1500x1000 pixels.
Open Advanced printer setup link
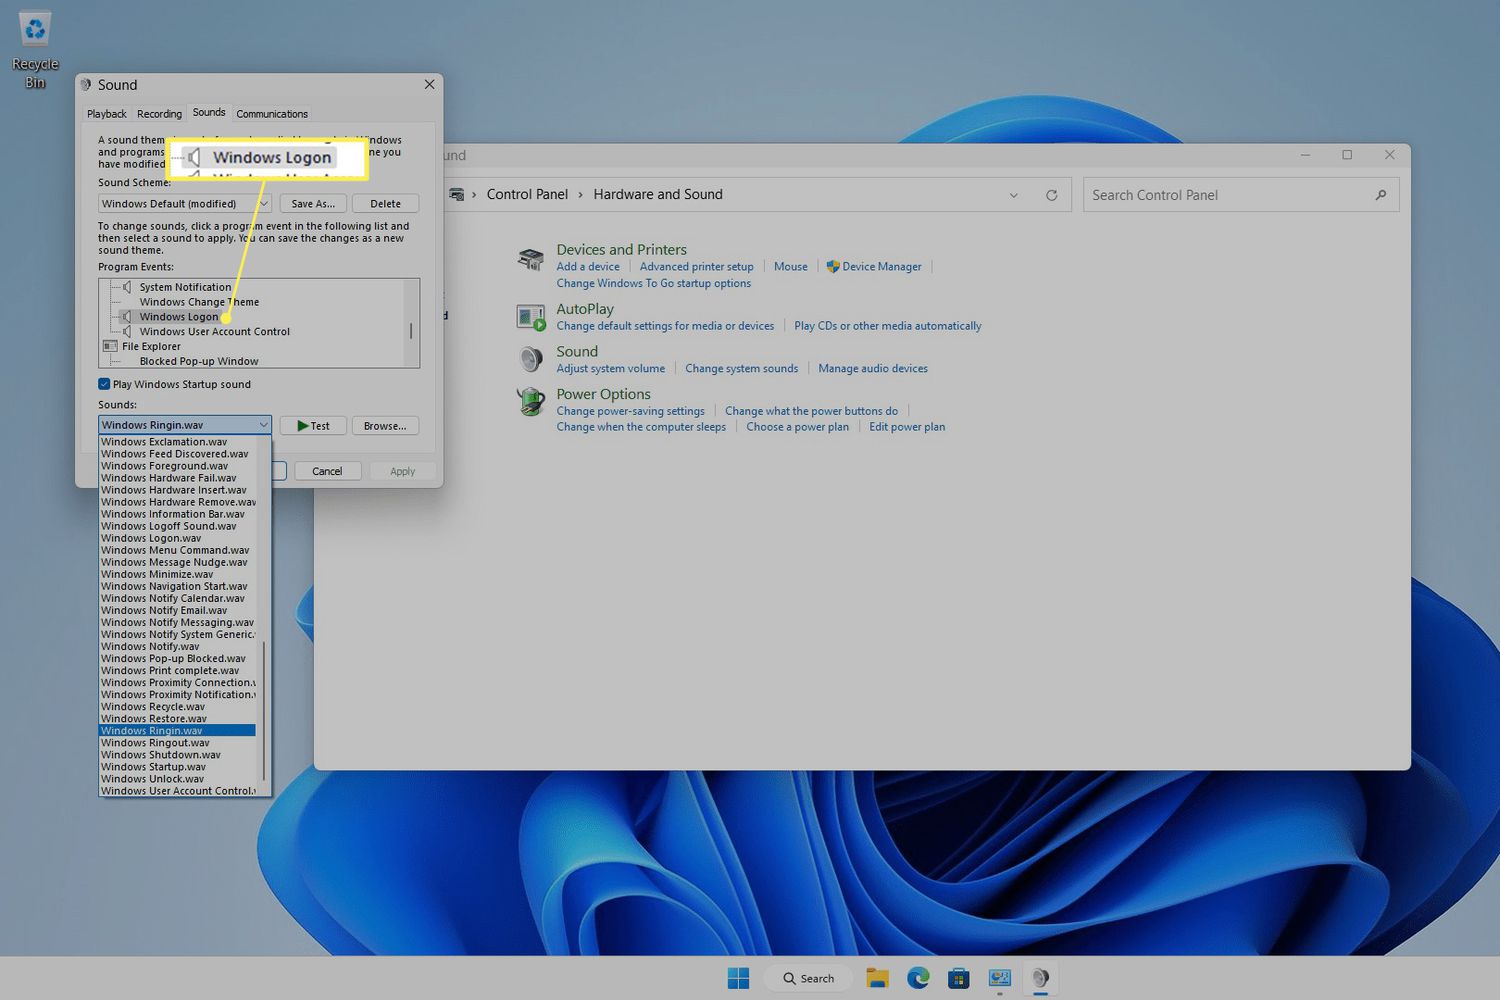click(697, 267)
